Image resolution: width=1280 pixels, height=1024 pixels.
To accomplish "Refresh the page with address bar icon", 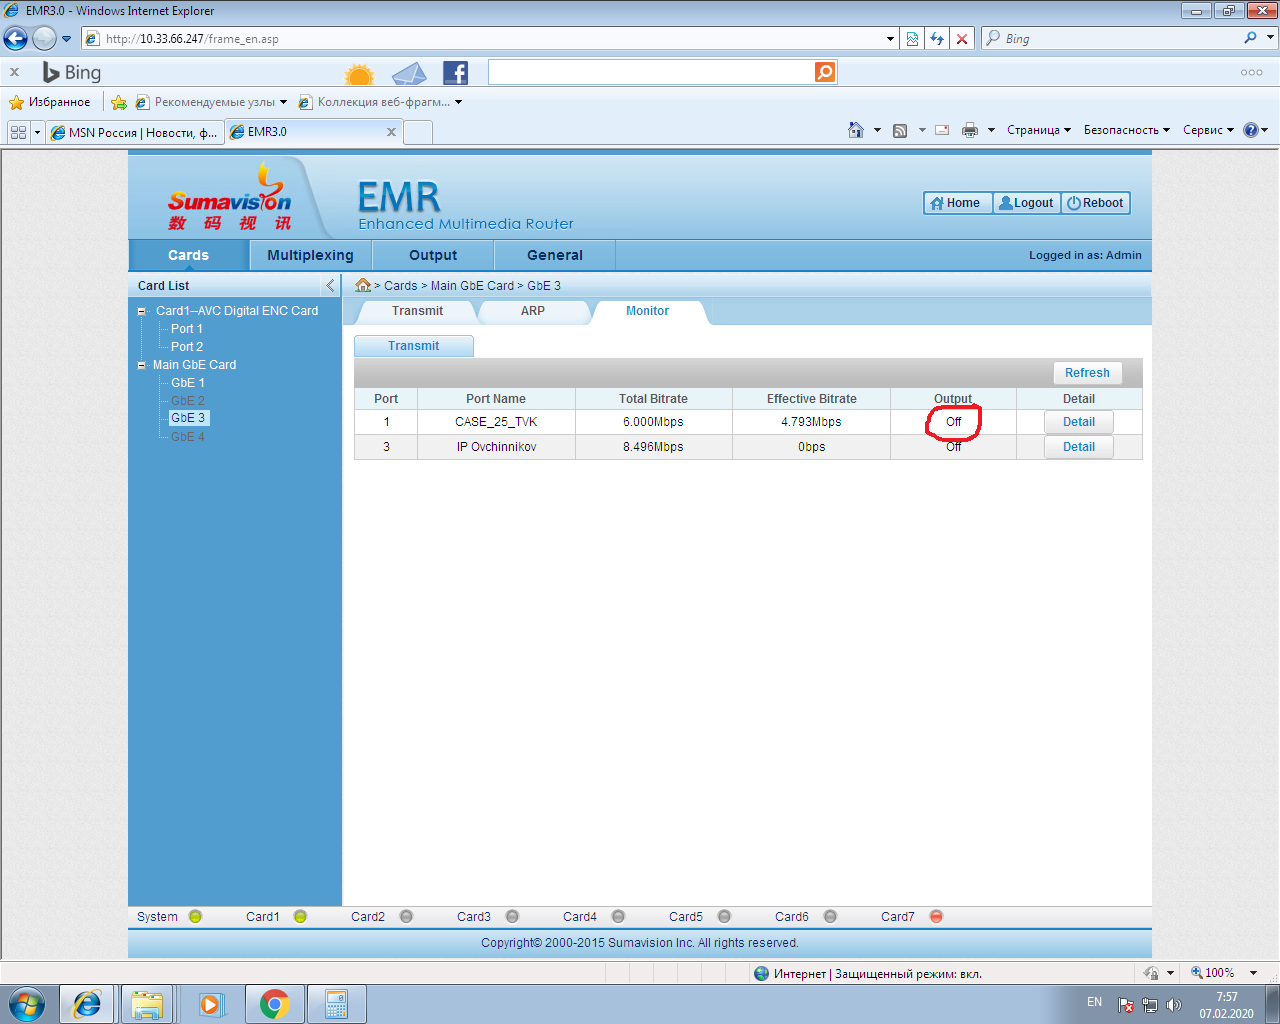I will pyautogui.click(x=937, y=39).
